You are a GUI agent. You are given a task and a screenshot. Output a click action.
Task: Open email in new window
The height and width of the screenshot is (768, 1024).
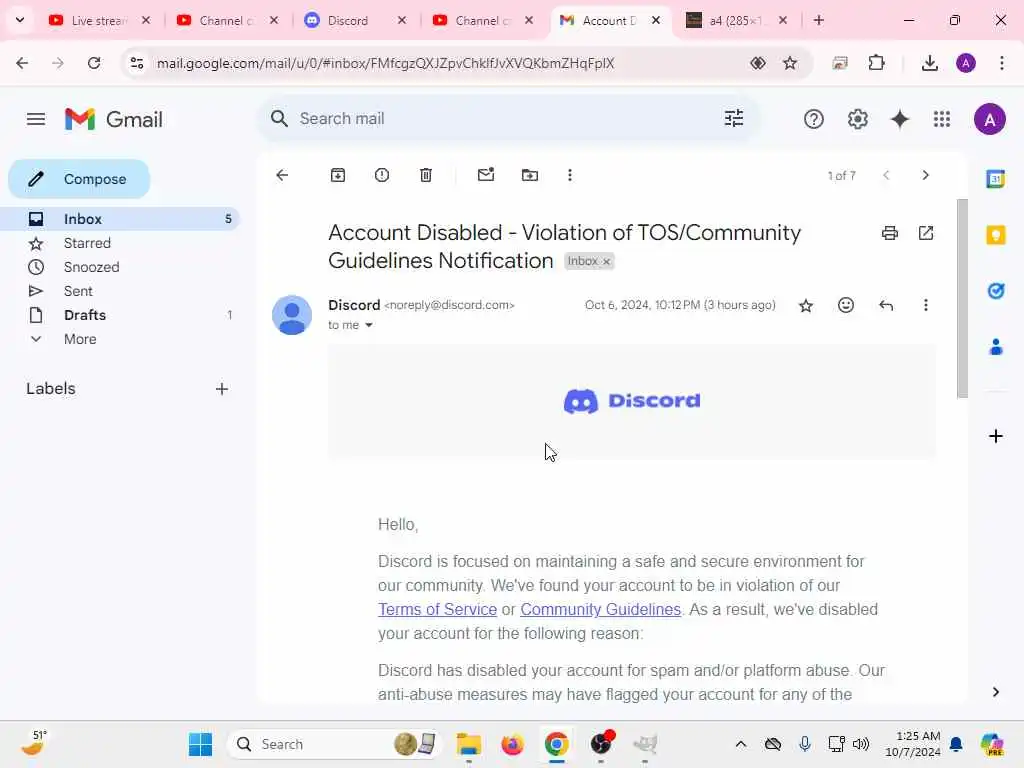point(926,233)
